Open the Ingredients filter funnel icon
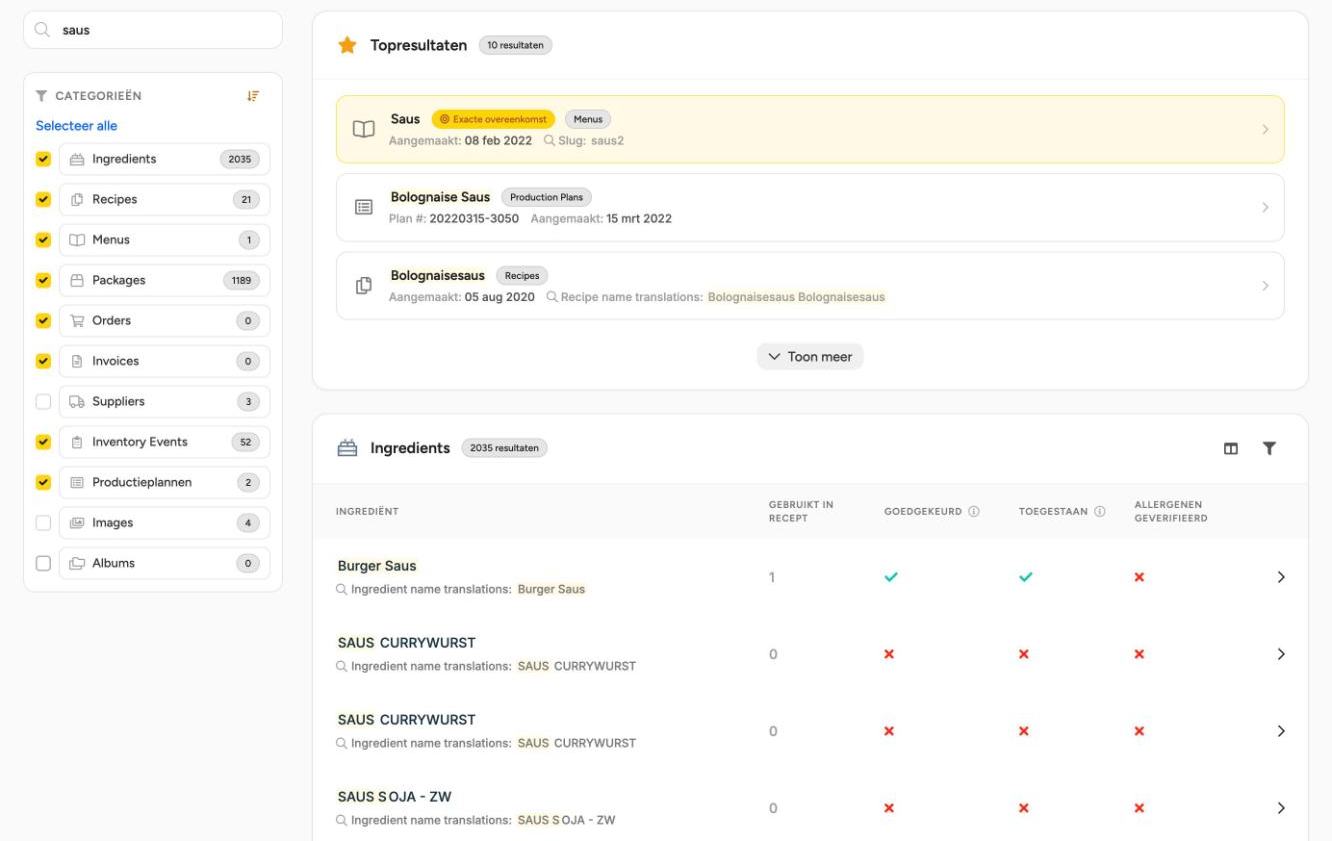 1269,449
